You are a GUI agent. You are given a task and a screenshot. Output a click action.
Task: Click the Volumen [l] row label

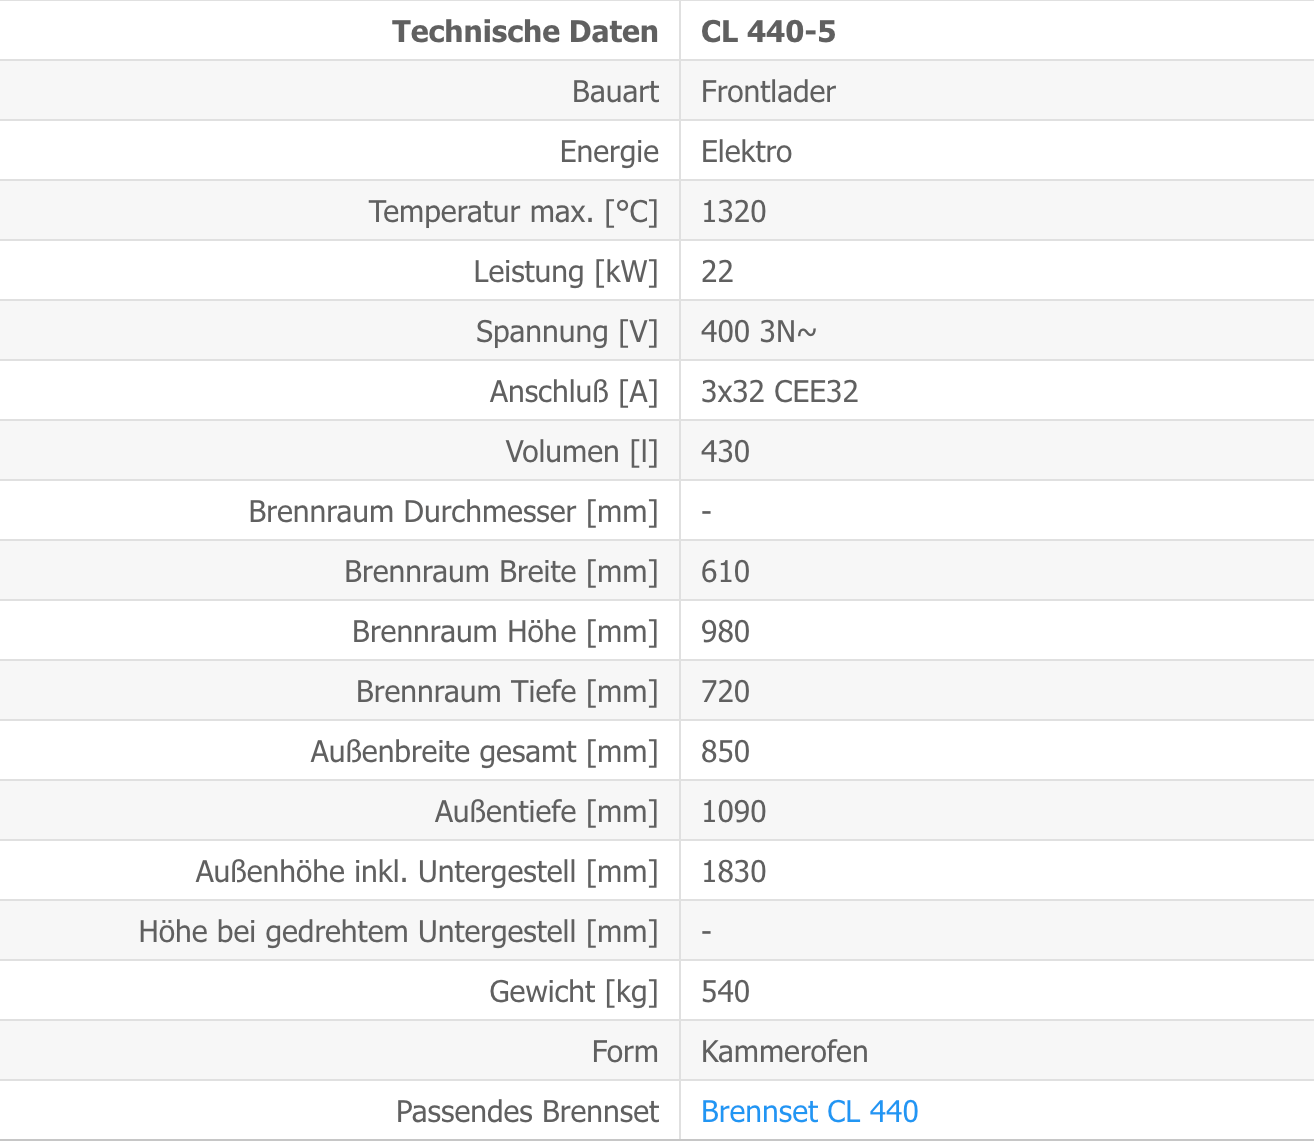pos(582,451)
